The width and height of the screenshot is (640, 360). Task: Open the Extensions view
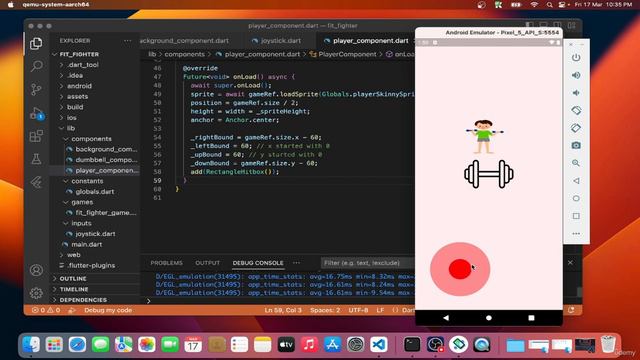(36, 136)
